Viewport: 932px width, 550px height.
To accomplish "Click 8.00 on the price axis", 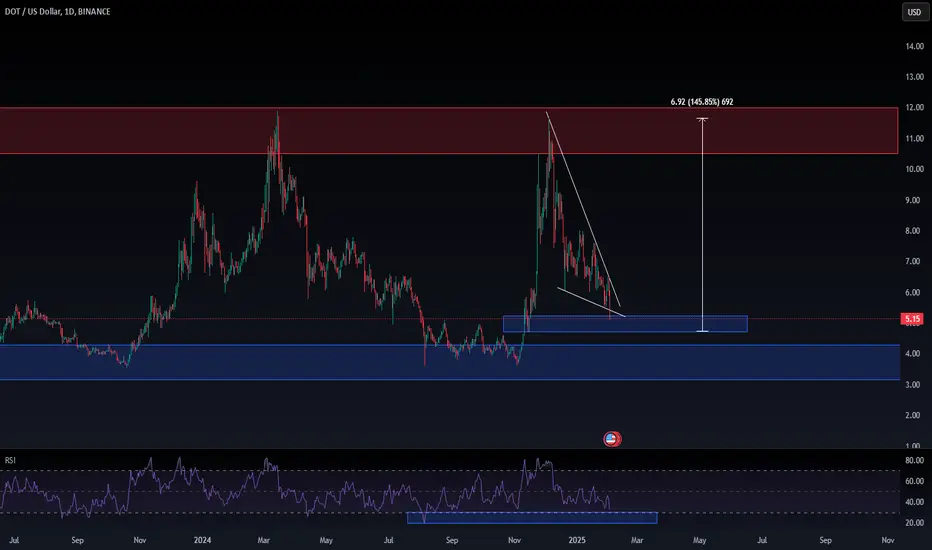I will tap(914, 231).
